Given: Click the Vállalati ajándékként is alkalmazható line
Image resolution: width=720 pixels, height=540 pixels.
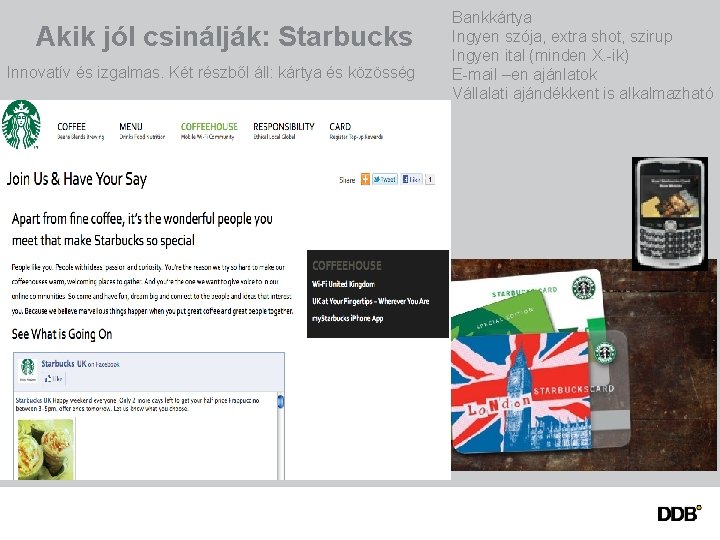Looking at the screenshot, I should pyautogui.click(x=583, y=93).
